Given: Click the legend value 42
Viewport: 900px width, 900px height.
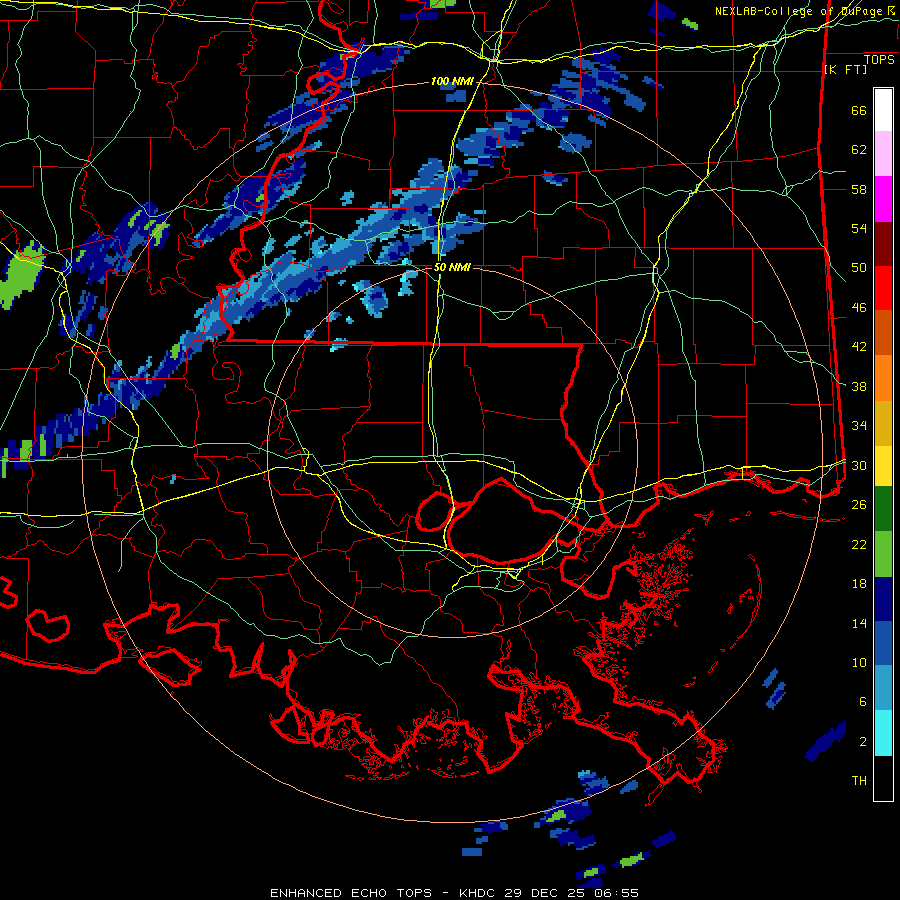Looking at the screenshot, I should [859, 347].
